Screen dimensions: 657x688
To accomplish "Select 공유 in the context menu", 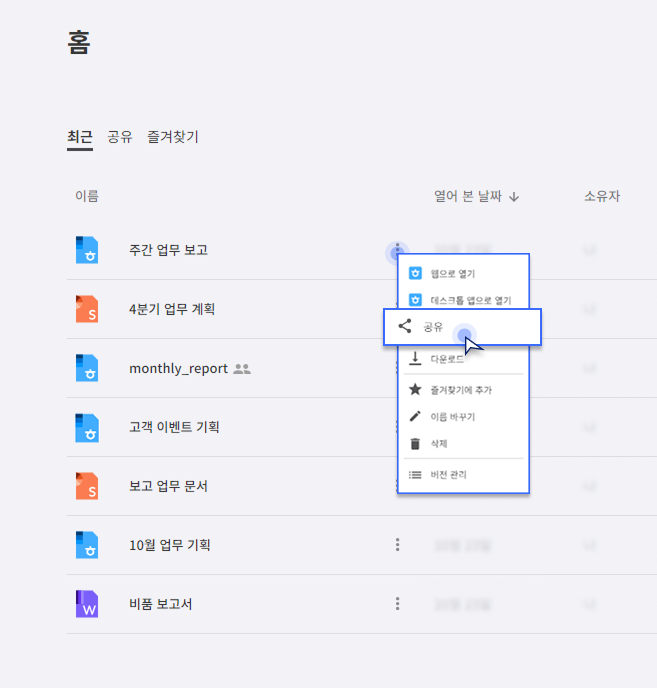I will pyautogui.click(x=462, y=327).
